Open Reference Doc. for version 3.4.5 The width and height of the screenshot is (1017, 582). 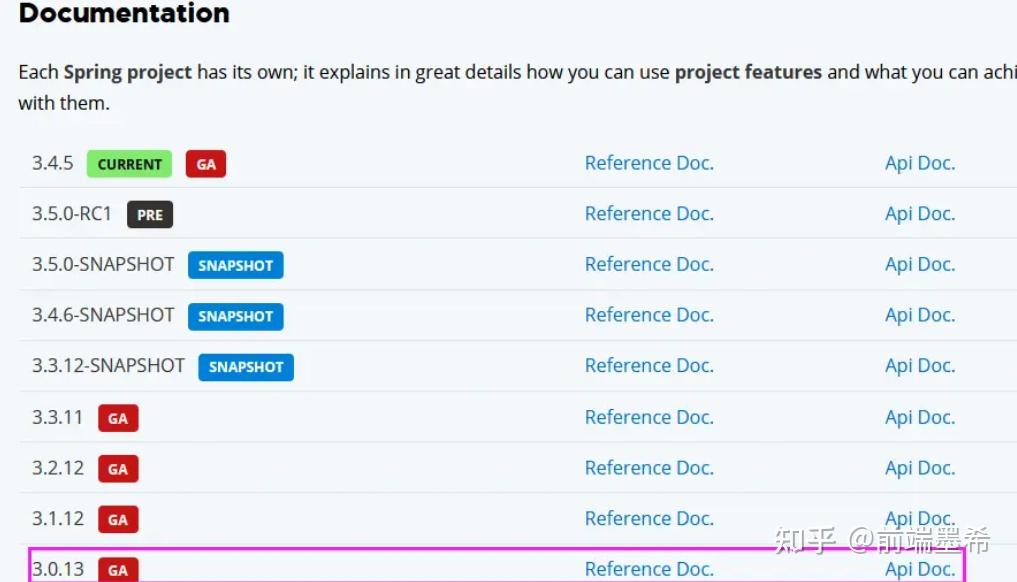pos(649,163)
